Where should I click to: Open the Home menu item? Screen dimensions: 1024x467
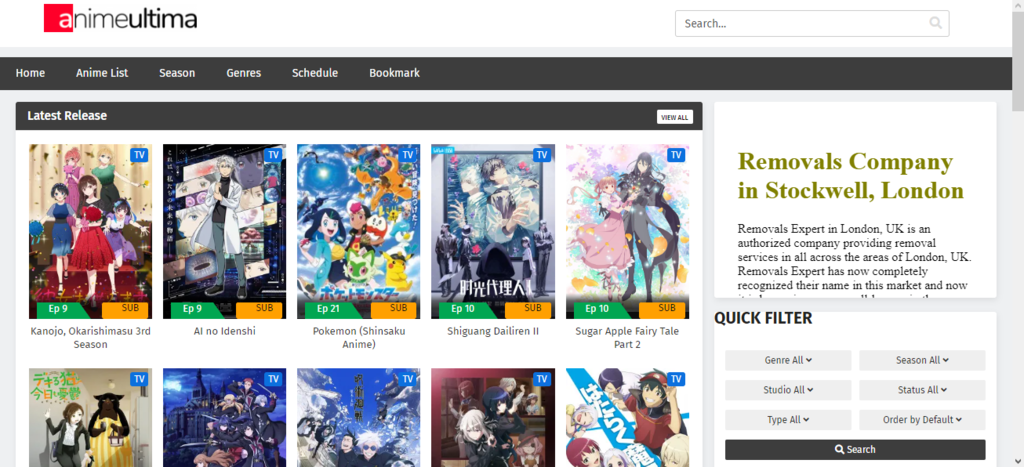click(x=30, y=73)
